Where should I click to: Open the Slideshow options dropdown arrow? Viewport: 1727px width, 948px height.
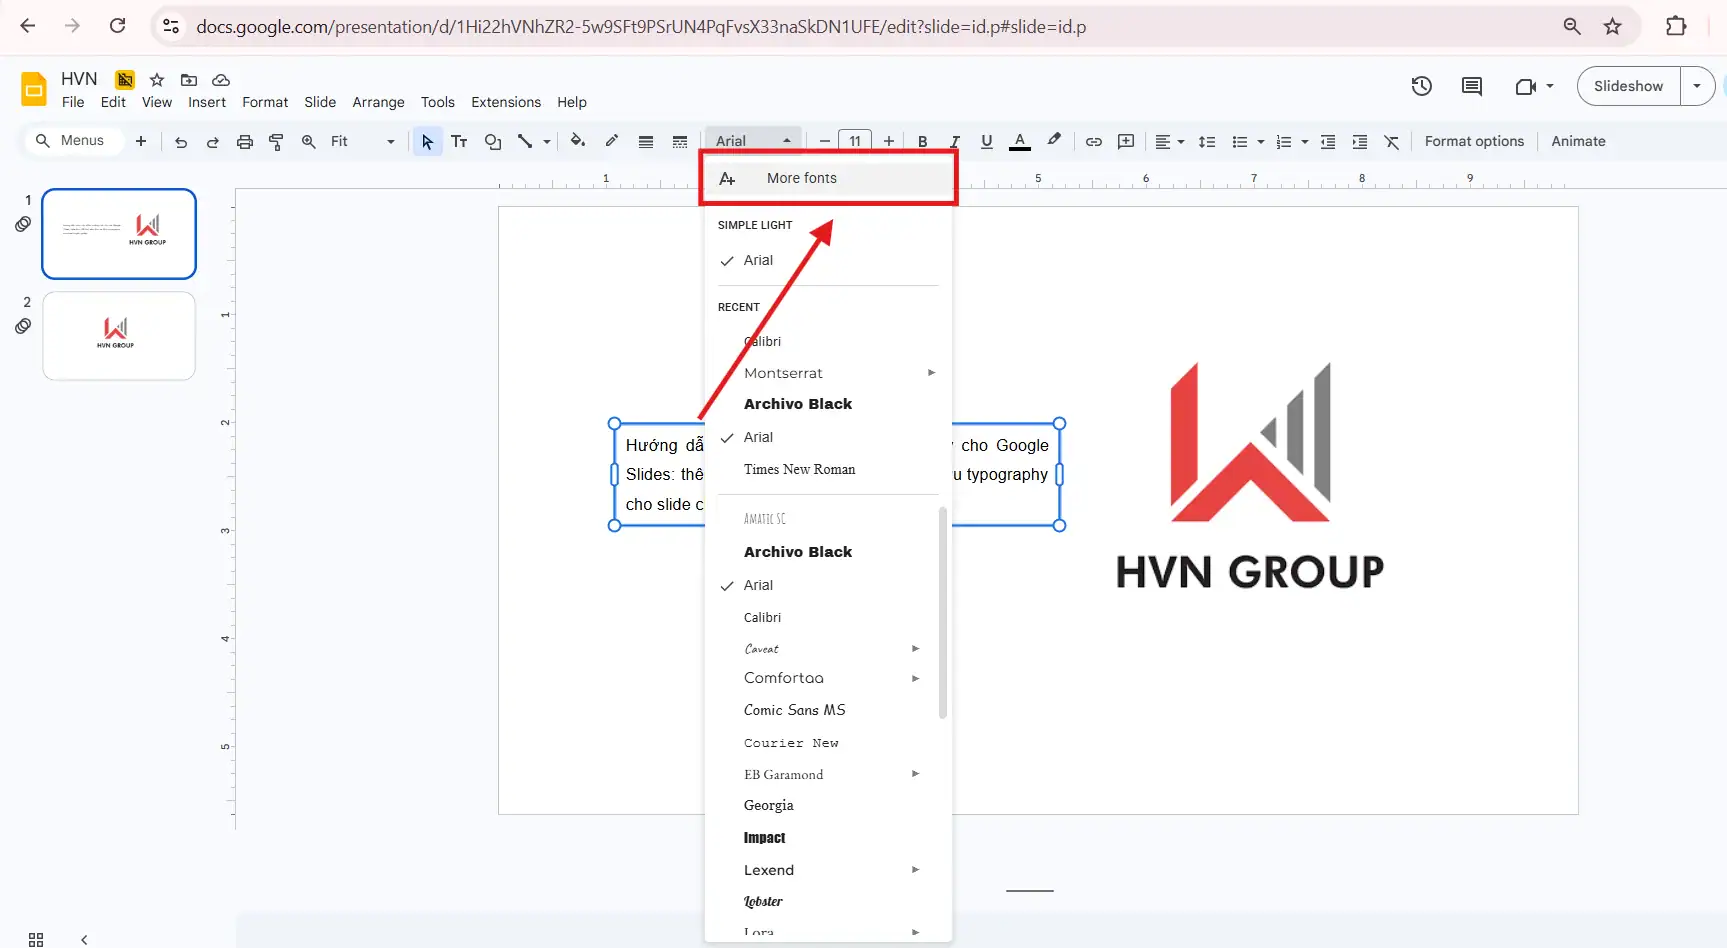click(1697, 86)
